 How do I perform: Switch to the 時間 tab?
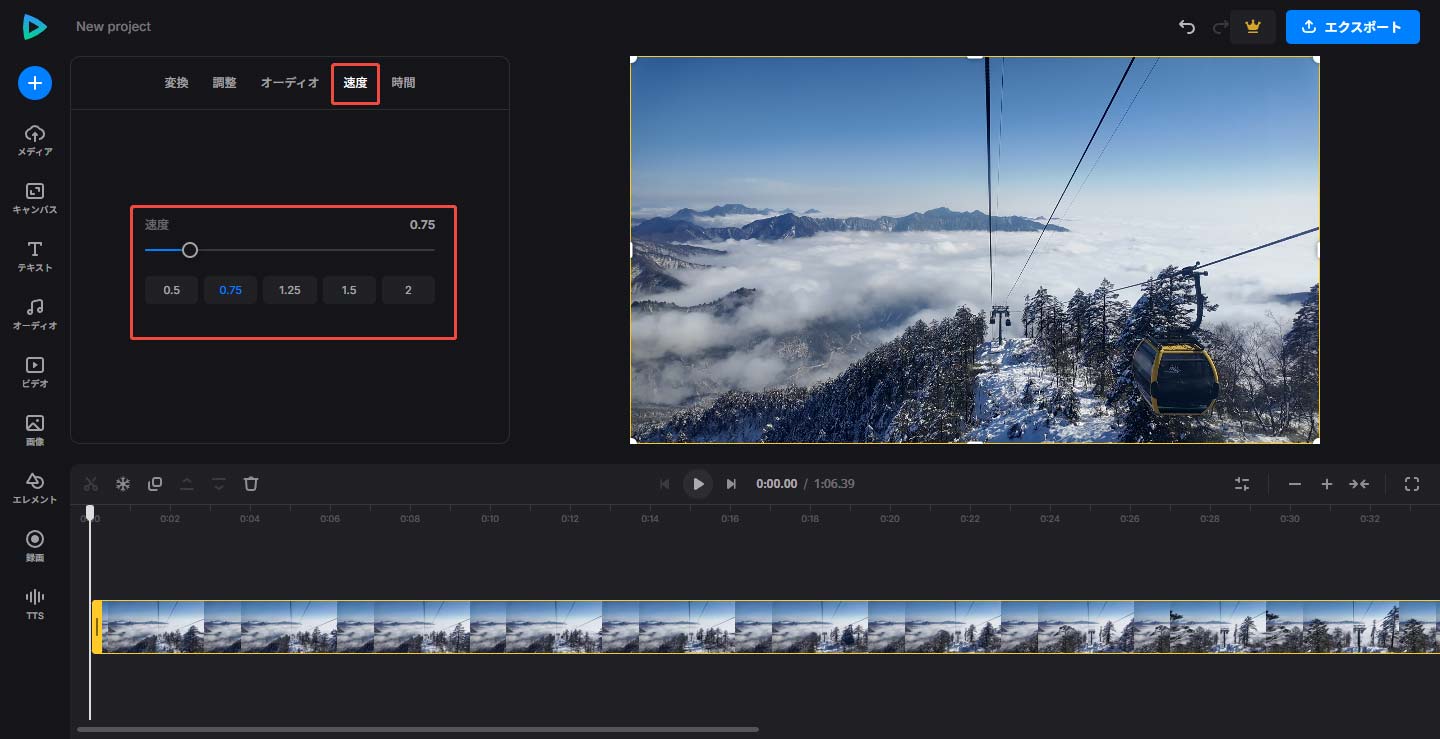pyautogui.click(x=404, y=83)
